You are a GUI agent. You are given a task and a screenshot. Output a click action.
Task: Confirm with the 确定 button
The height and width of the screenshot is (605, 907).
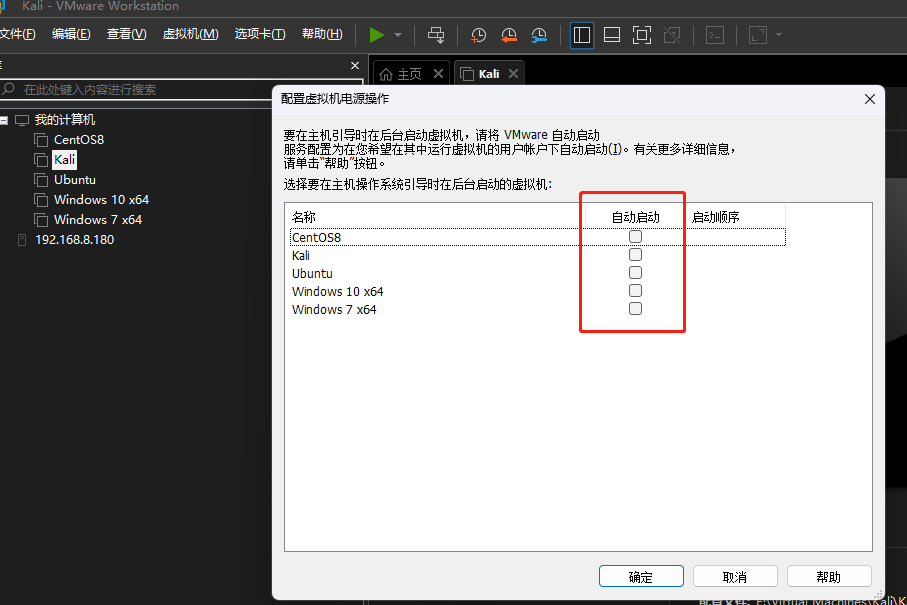pyautogui.click(x=641, y=577)
